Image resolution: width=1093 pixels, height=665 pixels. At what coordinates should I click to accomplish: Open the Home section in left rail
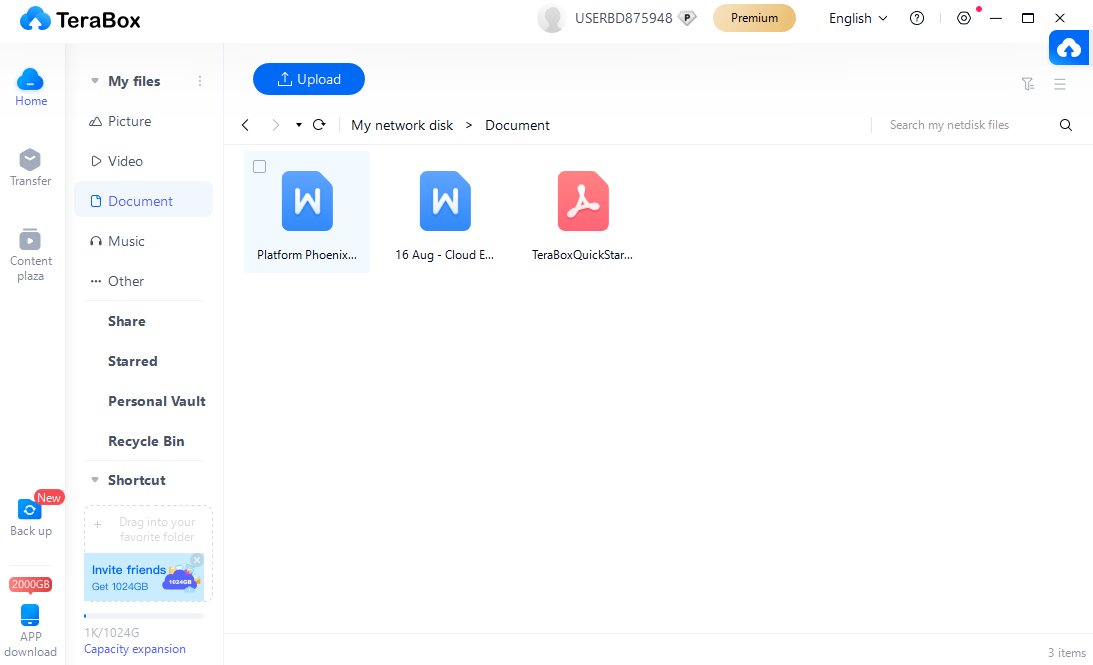31,88
